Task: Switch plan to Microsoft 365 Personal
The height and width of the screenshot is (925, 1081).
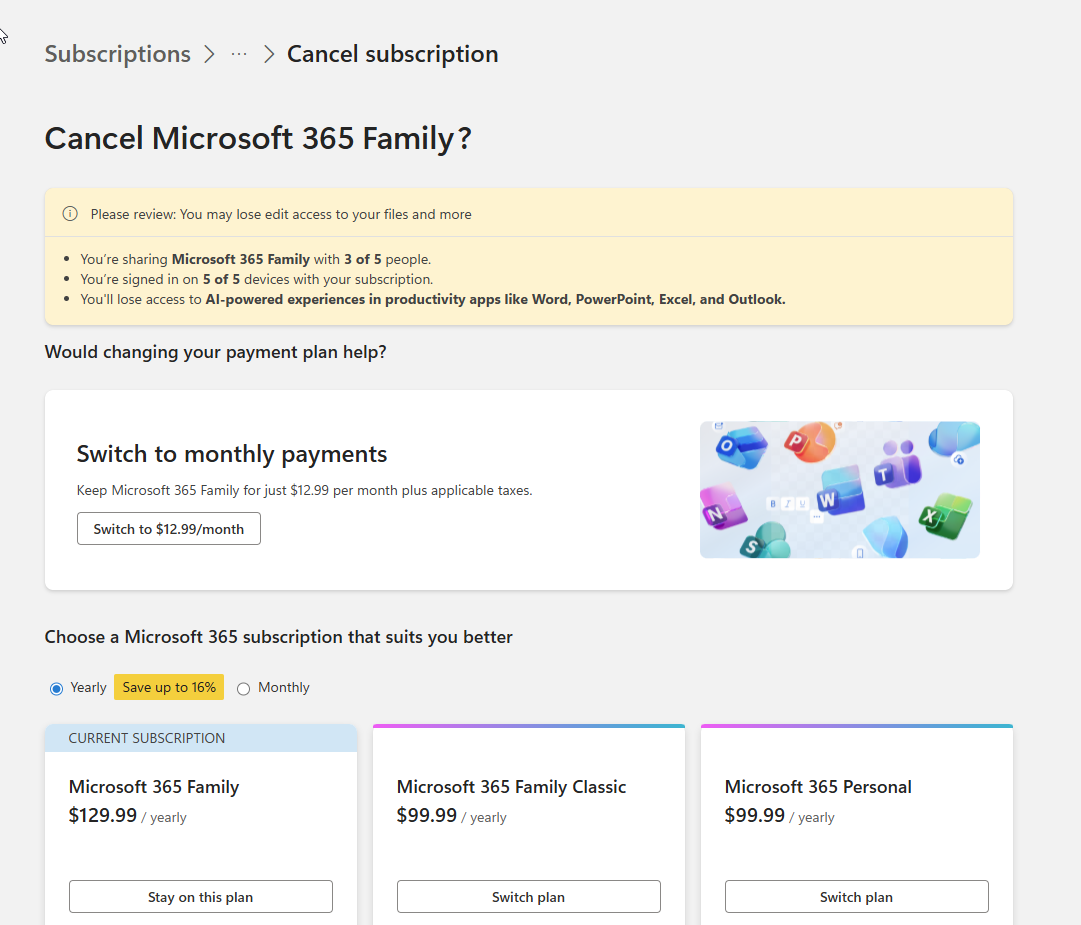Action: [x=856, y=897]
